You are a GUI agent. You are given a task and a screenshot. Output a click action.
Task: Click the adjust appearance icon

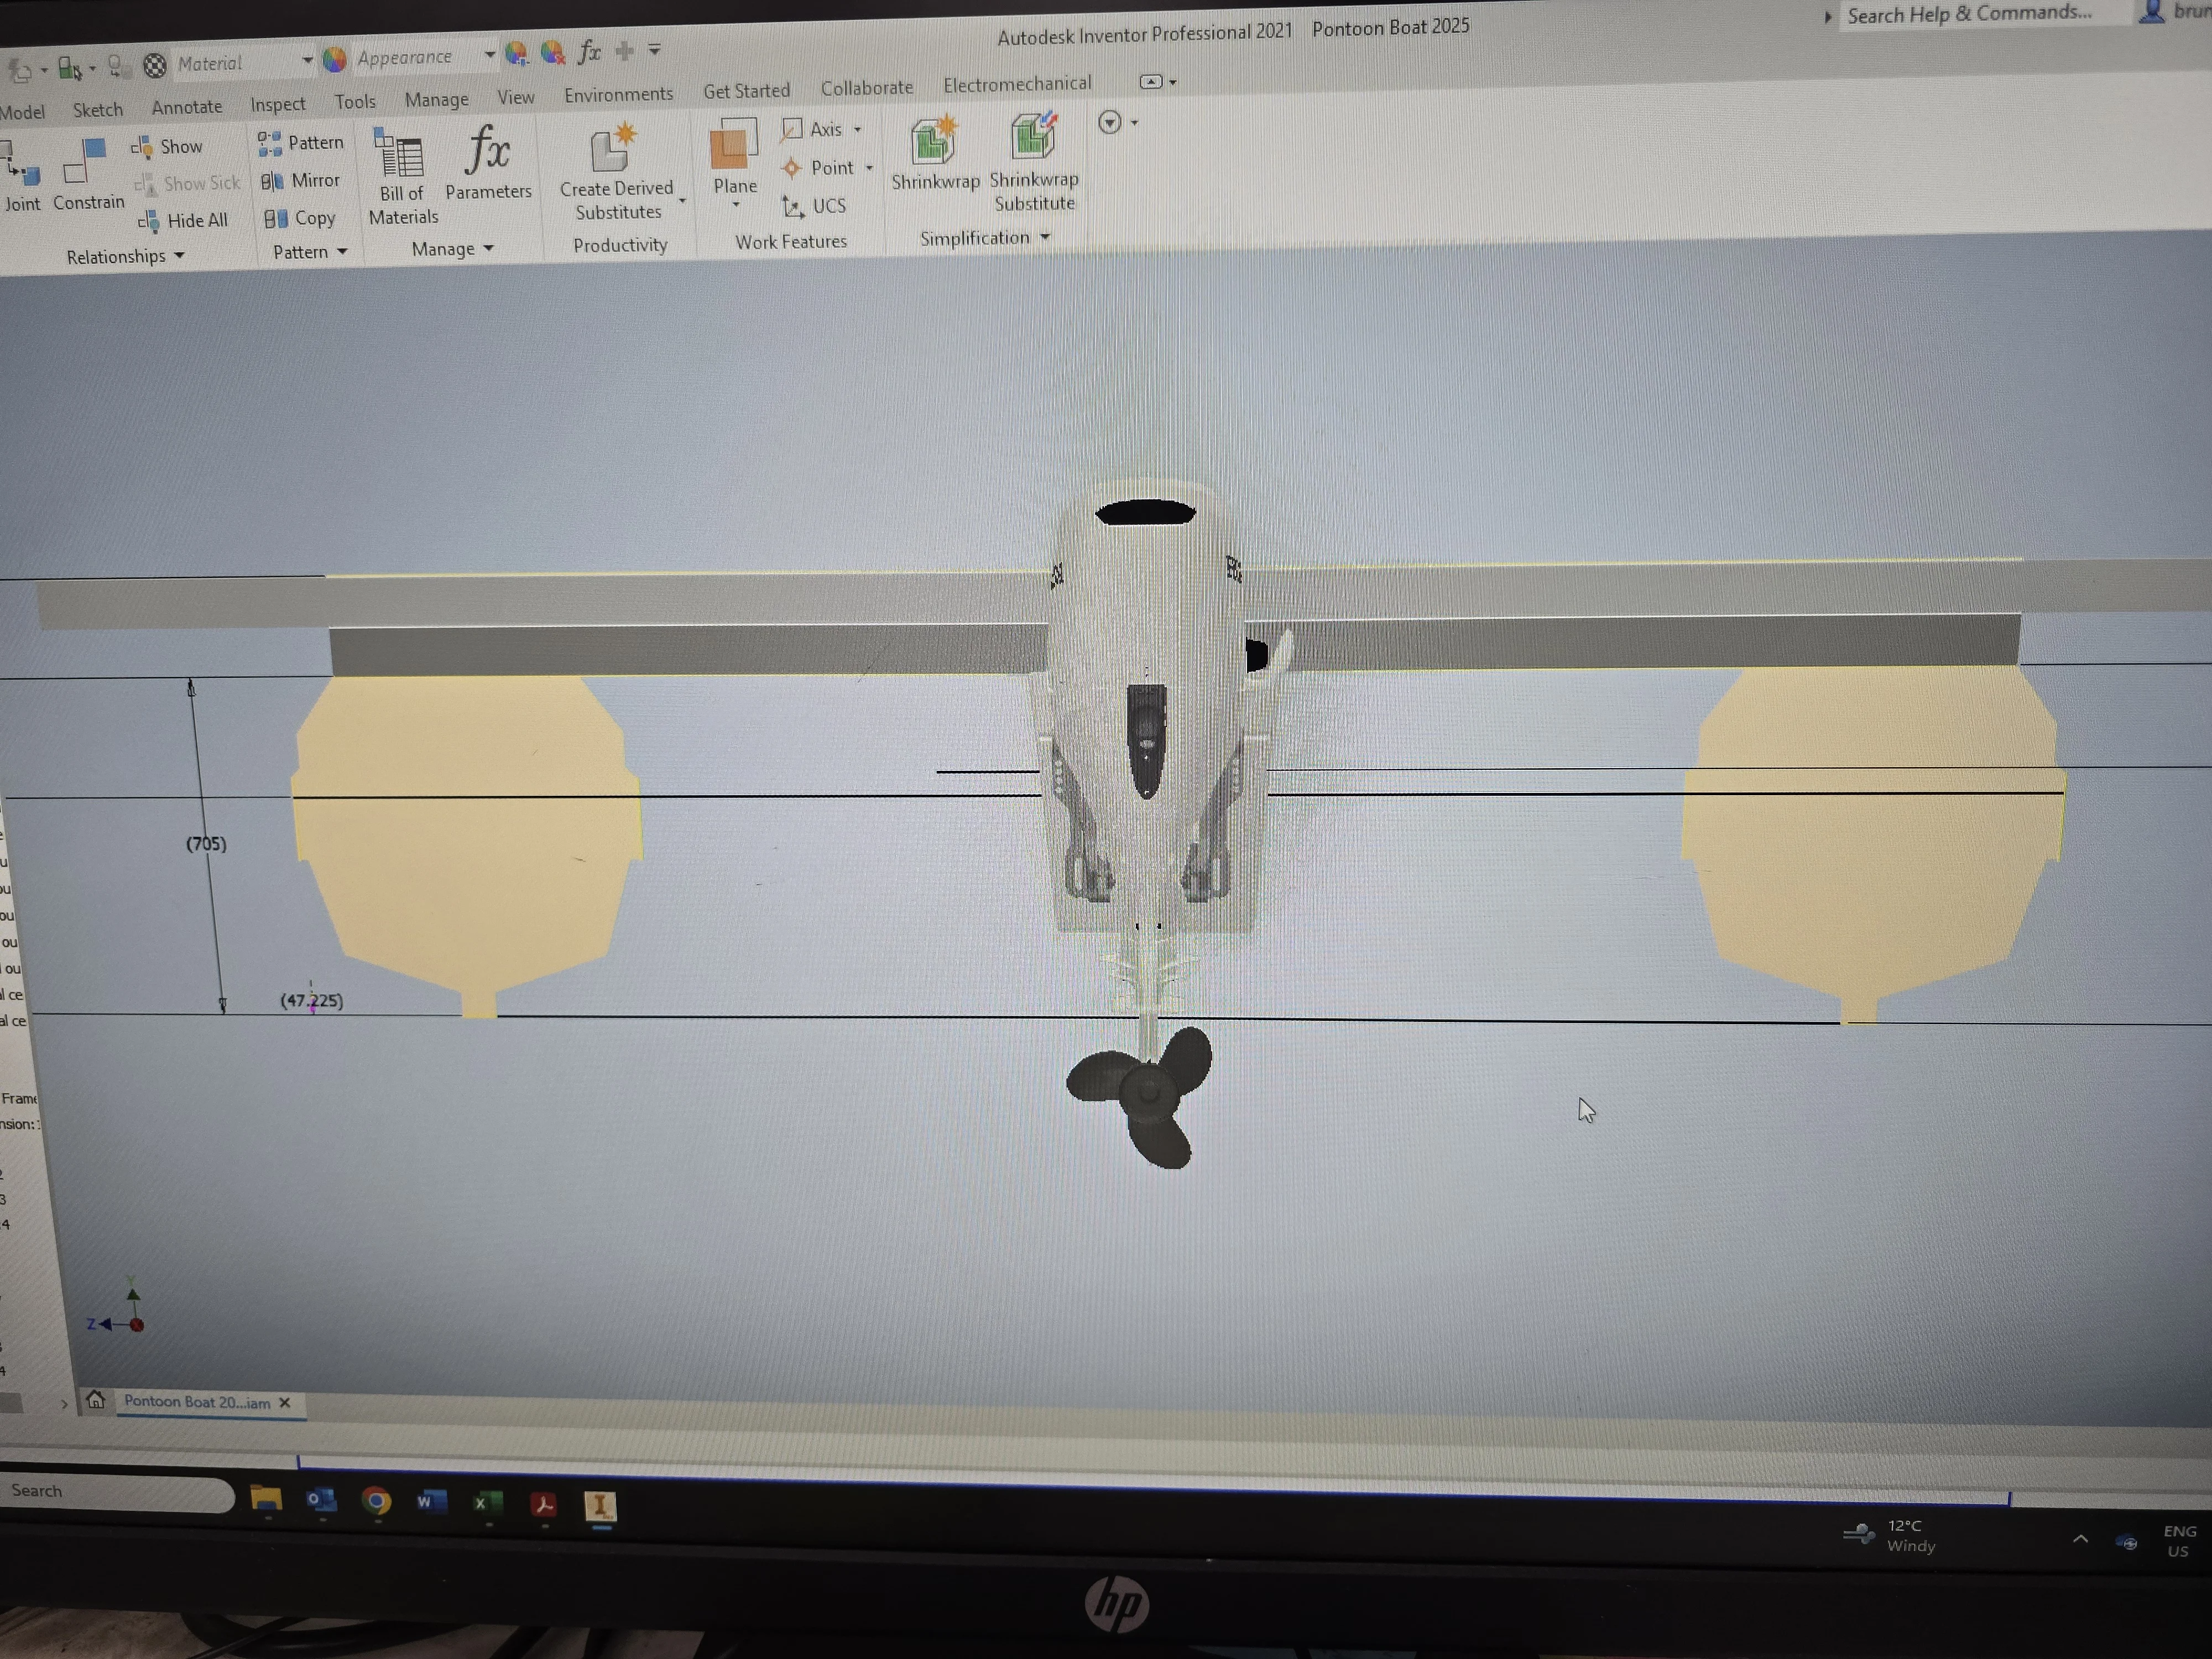[516, 53]
